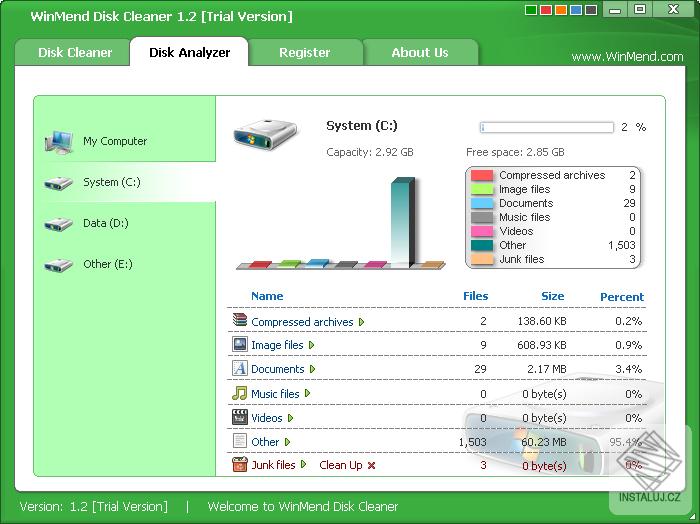Open the Music files row link
Viewport: 700px width, 524px height.
click(x=275, y=394)
